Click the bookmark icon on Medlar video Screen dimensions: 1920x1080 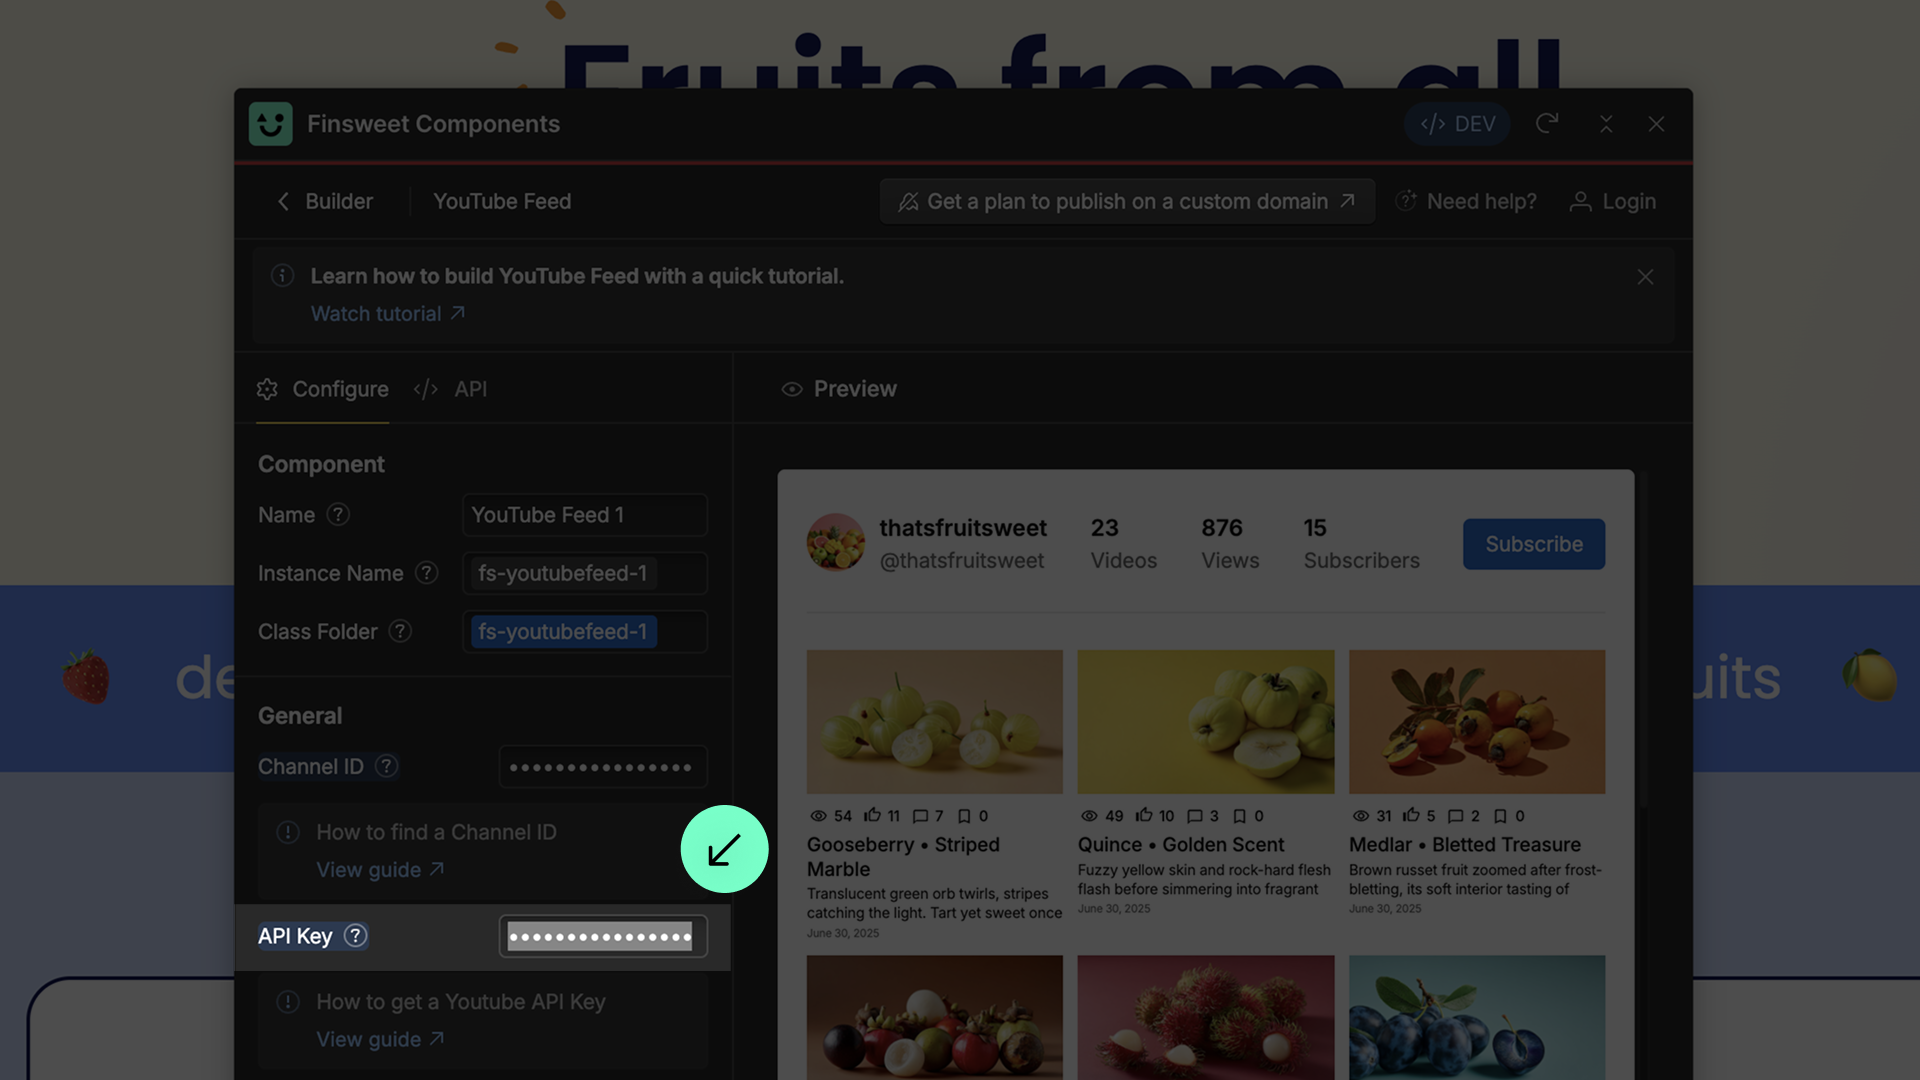(x=1500, y=816)
